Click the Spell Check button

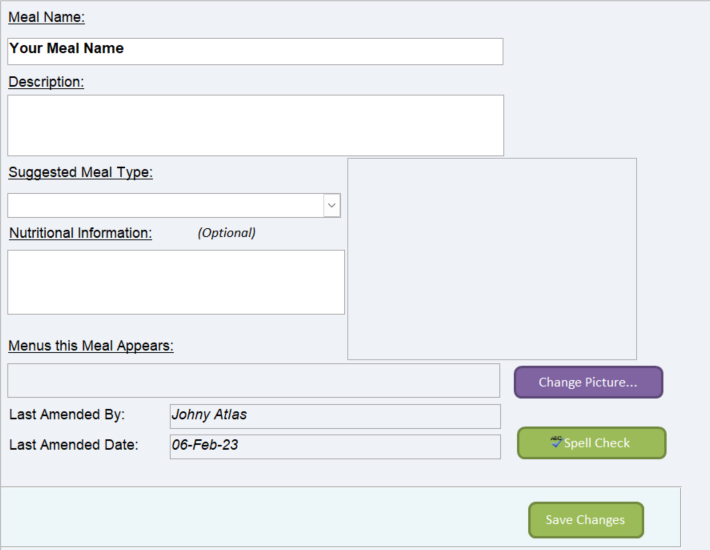coord(591,443)
